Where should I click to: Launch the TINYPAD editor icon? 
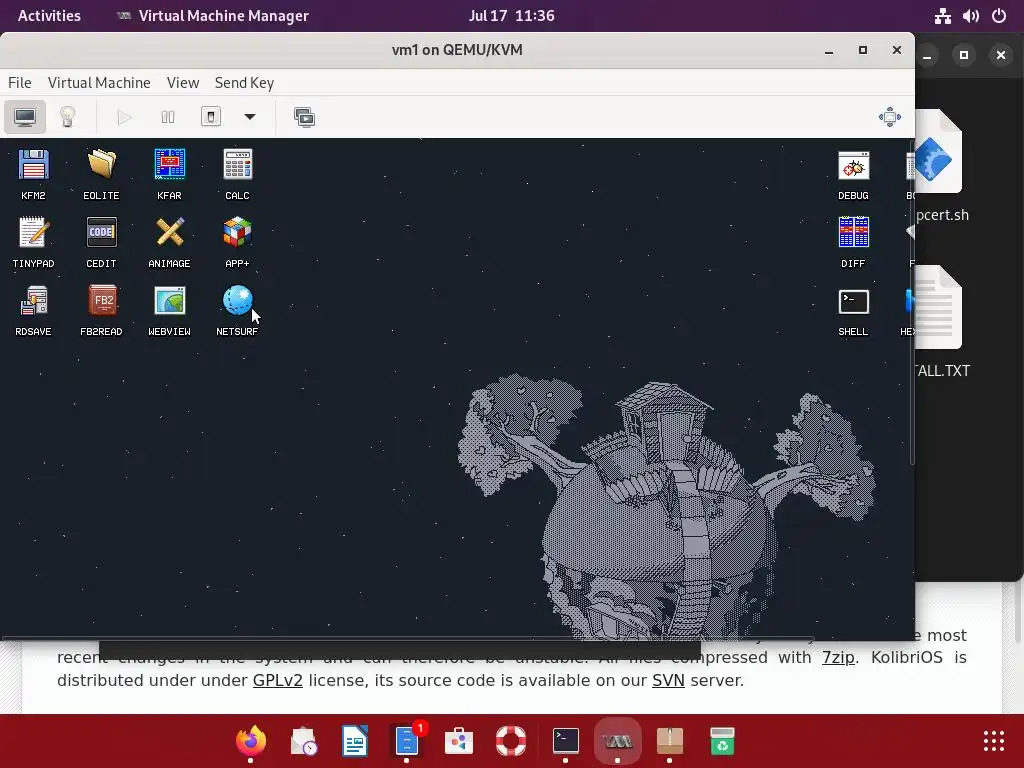[33, 242]
